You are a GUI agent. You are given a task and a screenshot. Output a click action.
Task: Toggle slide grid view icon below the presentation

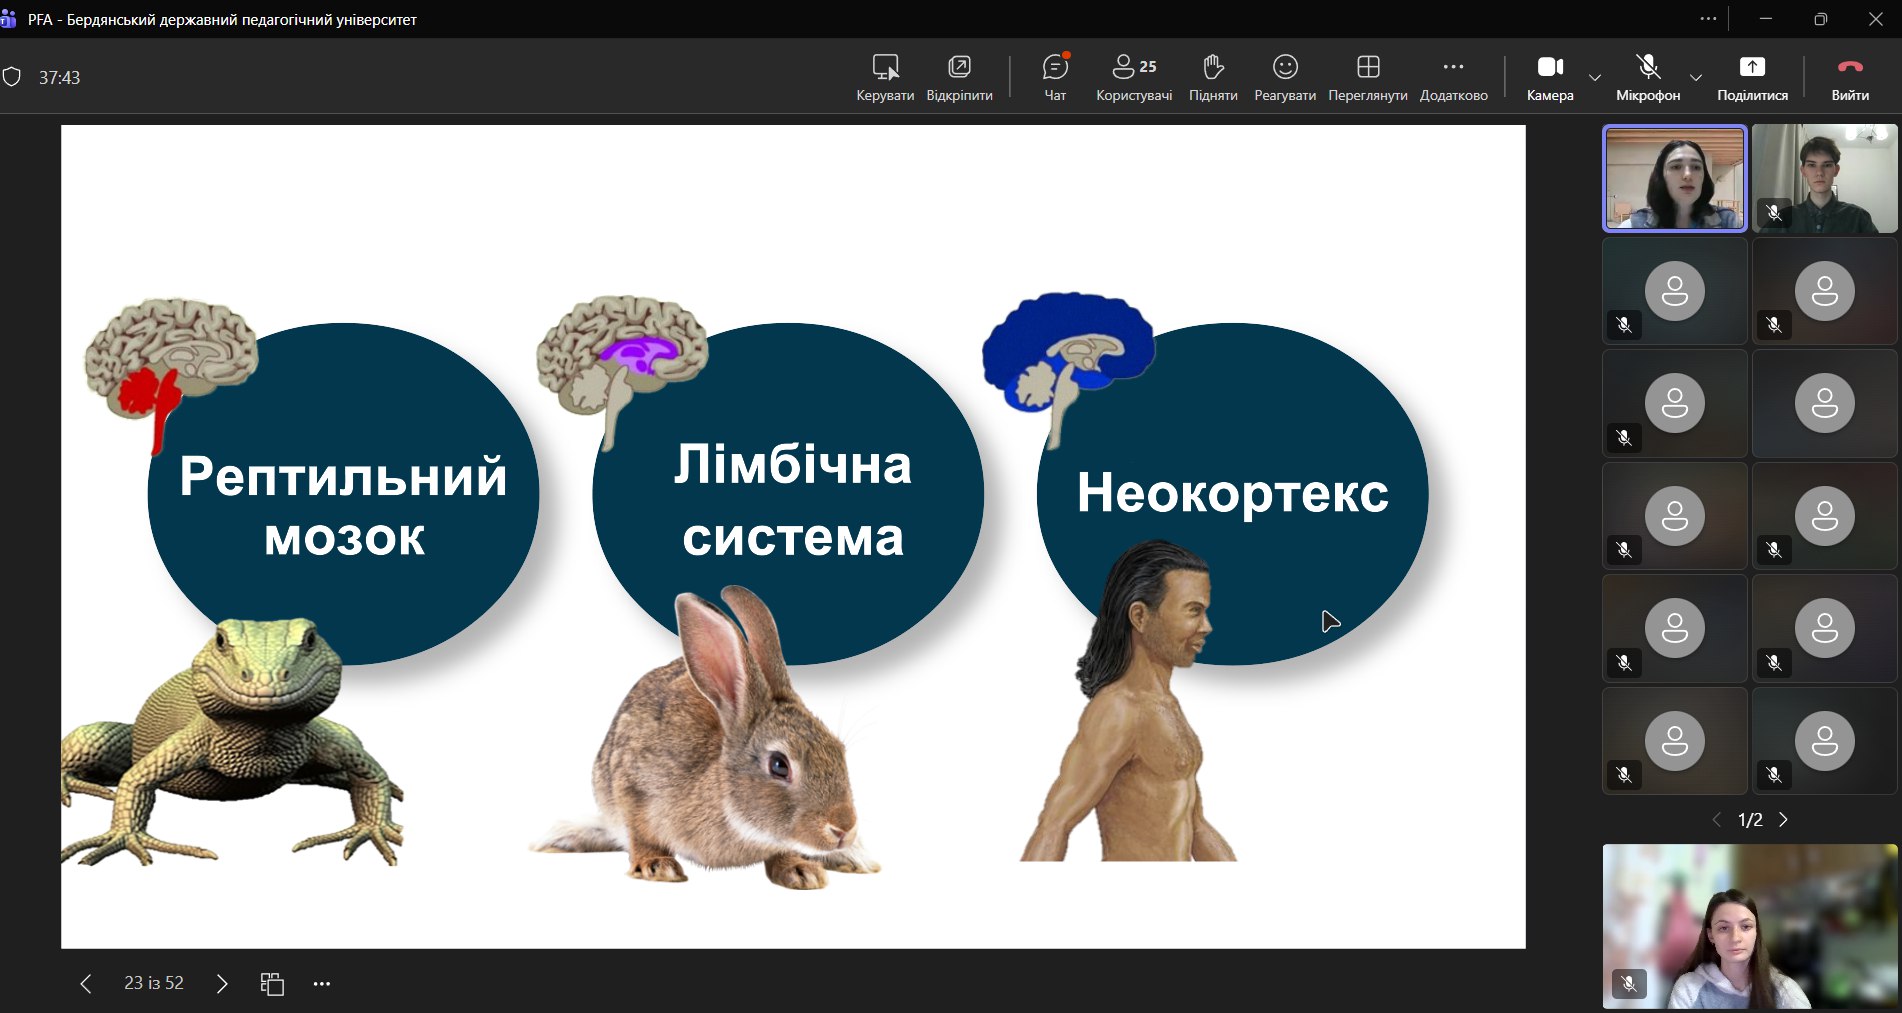[x=272, y=984]
